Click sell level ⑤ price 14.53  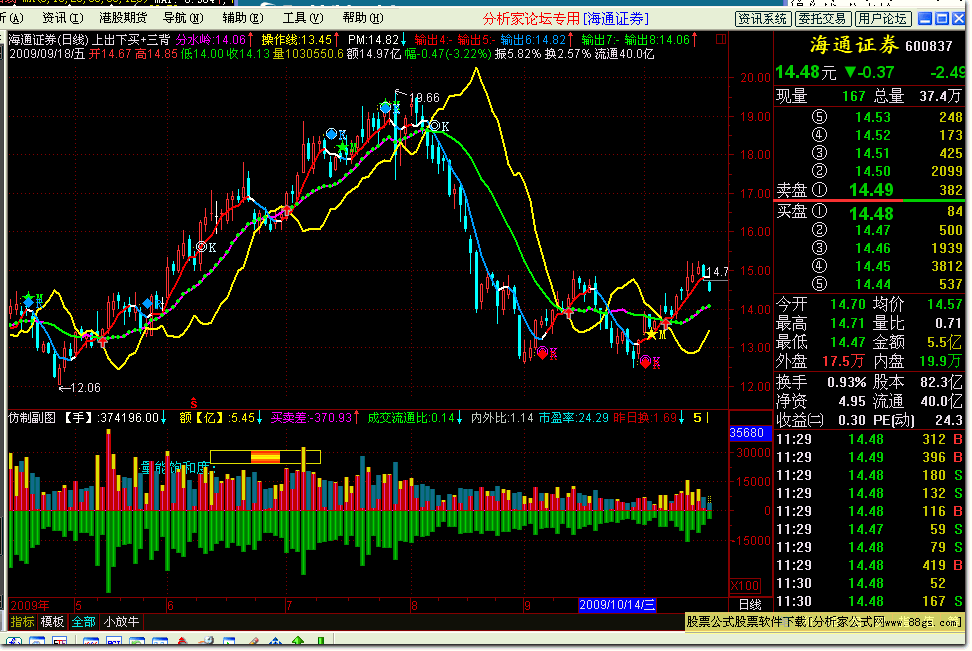coord(872,117)
